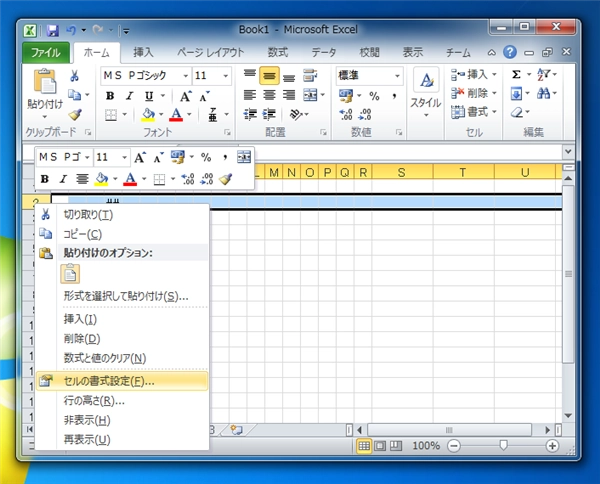The image size is (600, 484).
Task: Choose コピー(C) in context menu
Action: 122,234
